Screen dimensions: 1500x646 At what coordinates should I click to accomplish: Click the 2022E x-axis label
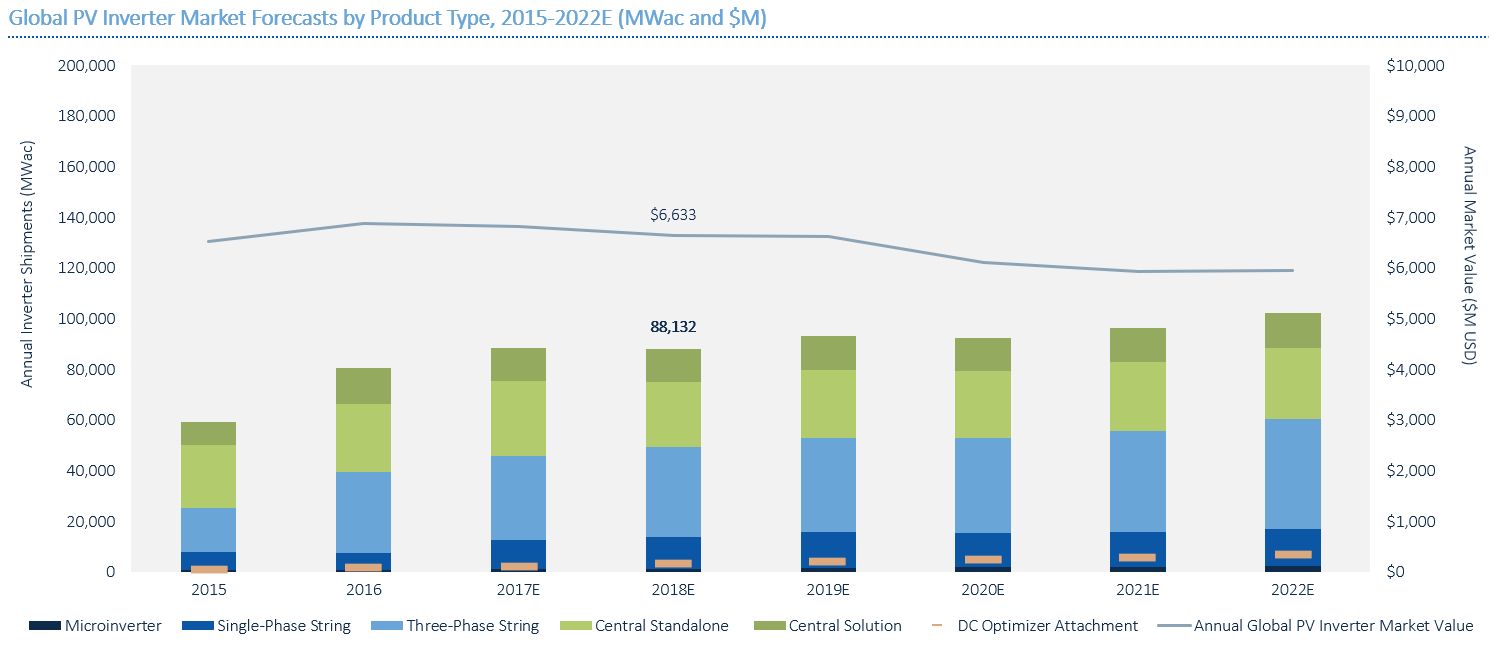tap(1292, 590)
